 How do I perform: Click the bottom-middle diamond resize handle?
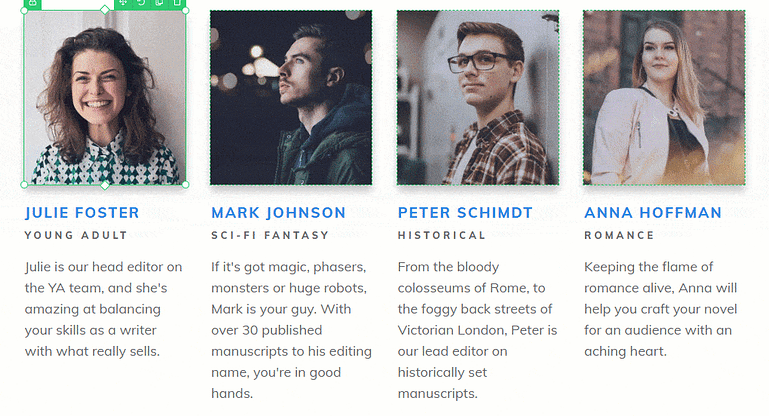coord(105,185)
